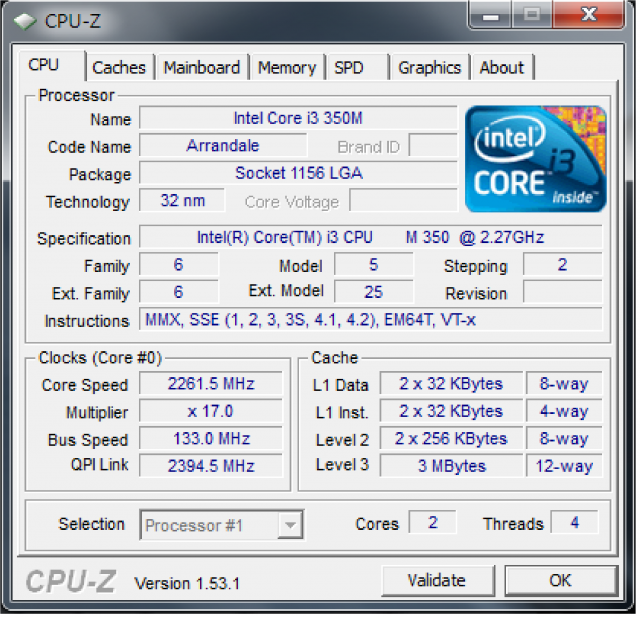640x617 pixels.
Task: Click Level 3 size '3 MBytes'
Action: pos(453,468)
